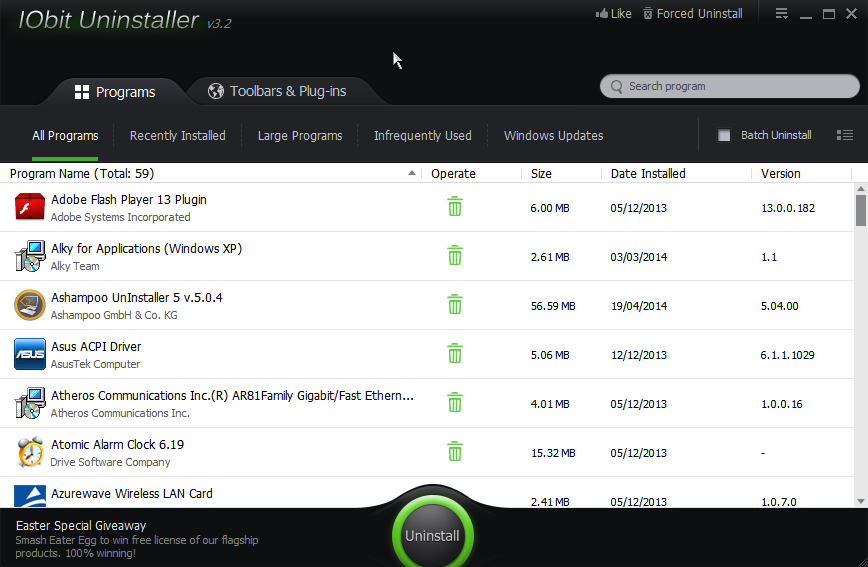The height and width of the screenshot is (567, 868).
Task: Click publisher text Drive Software Company
Action: (110, 462)
